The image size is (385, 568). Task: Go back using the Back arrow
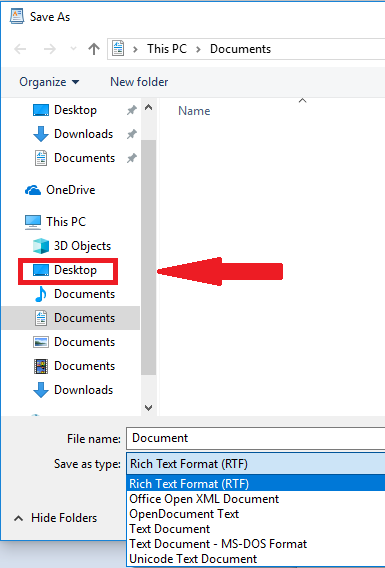pos(20,49)
